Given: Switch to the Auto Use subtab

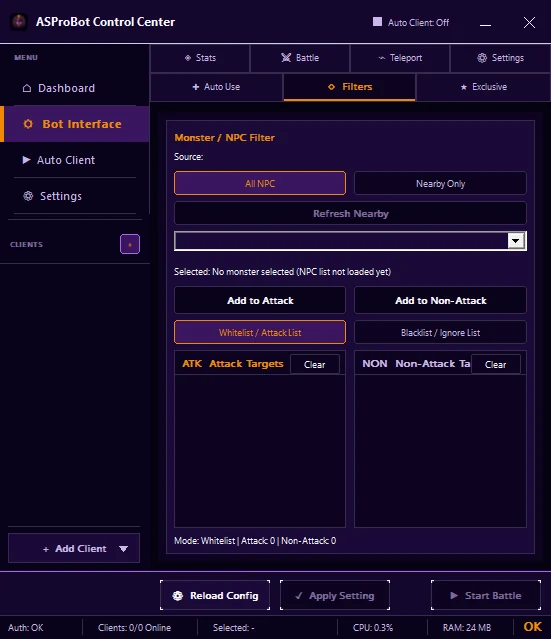Looking at the screenshot, I should click(216, 87).
